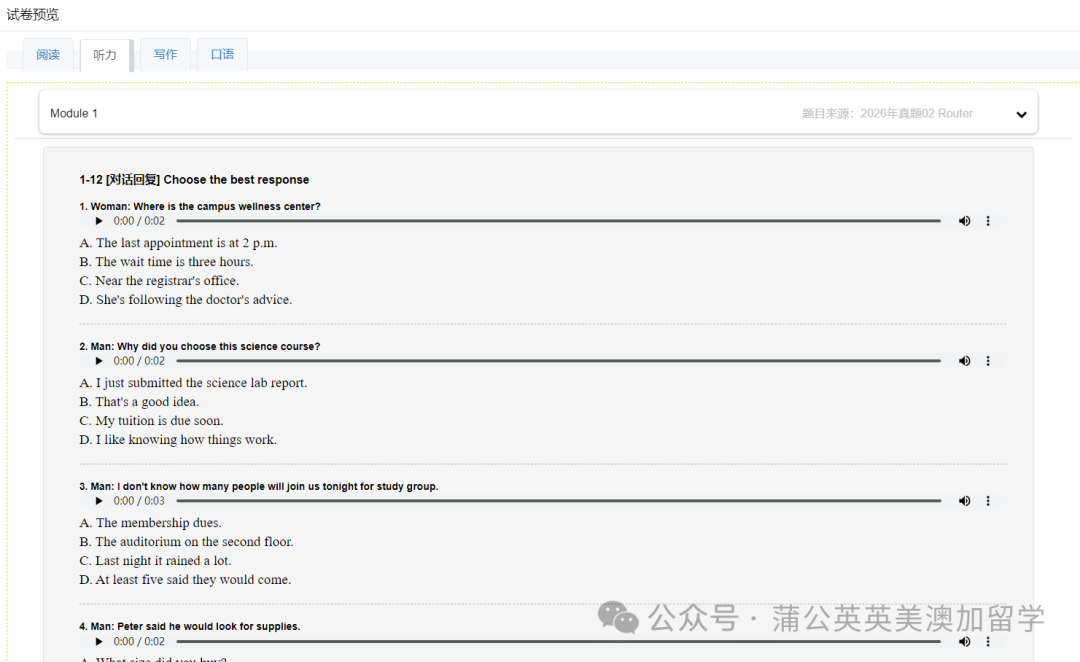The height and width of the screenshot is (662, 1080).
Task: Open the 写作 tab
Action: coord(165,55)
